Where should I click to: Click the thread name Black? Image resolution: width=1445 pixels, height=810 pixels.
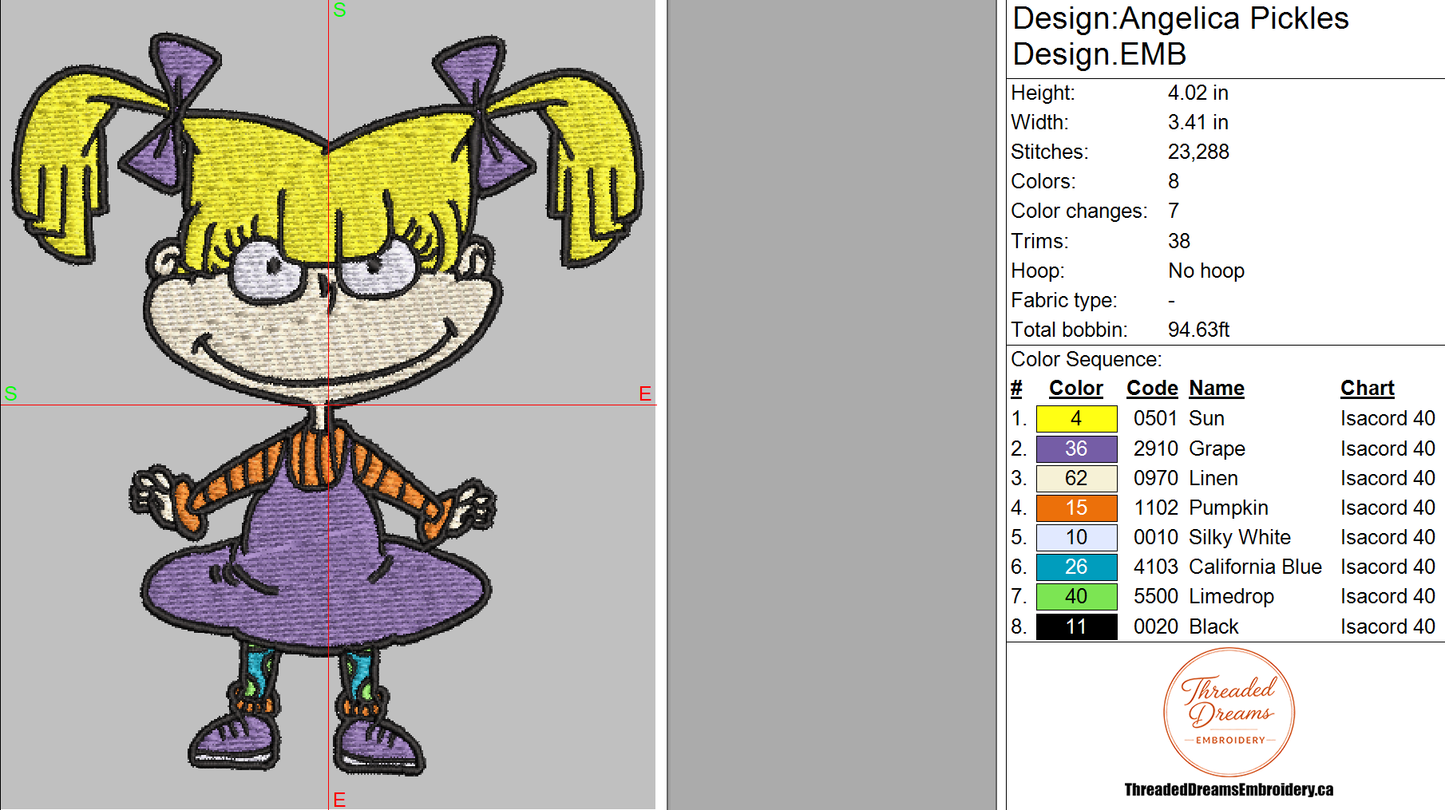(1214, 627)
